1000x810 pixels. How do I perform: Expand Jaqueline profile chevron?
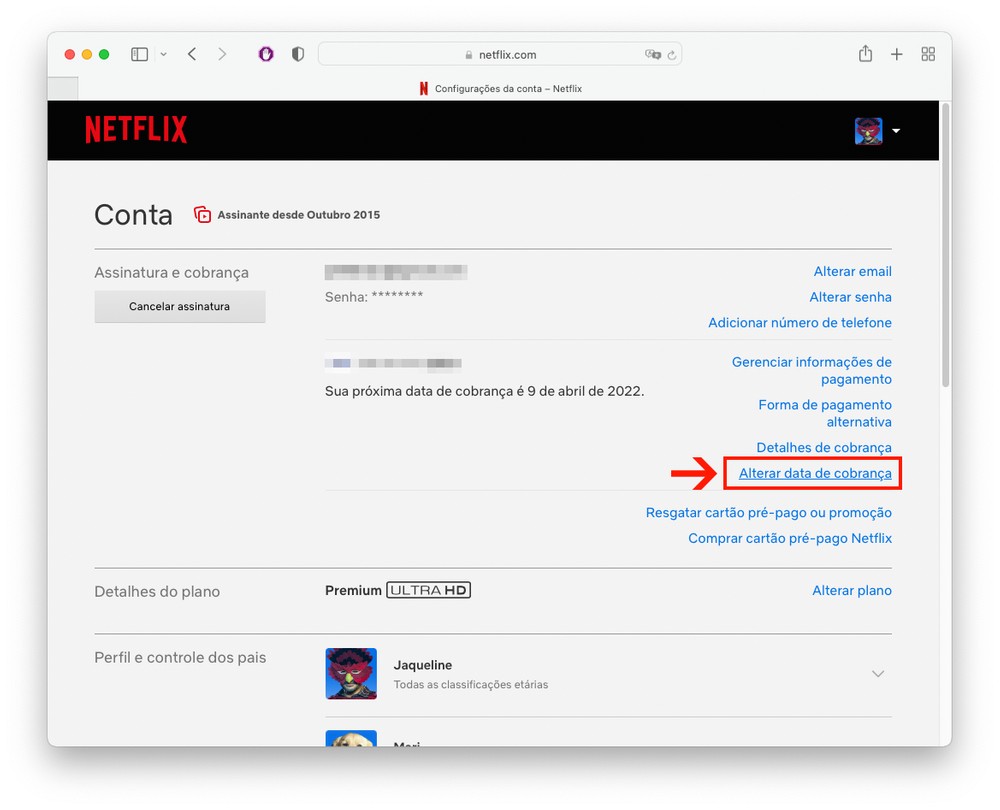[878, 674]
